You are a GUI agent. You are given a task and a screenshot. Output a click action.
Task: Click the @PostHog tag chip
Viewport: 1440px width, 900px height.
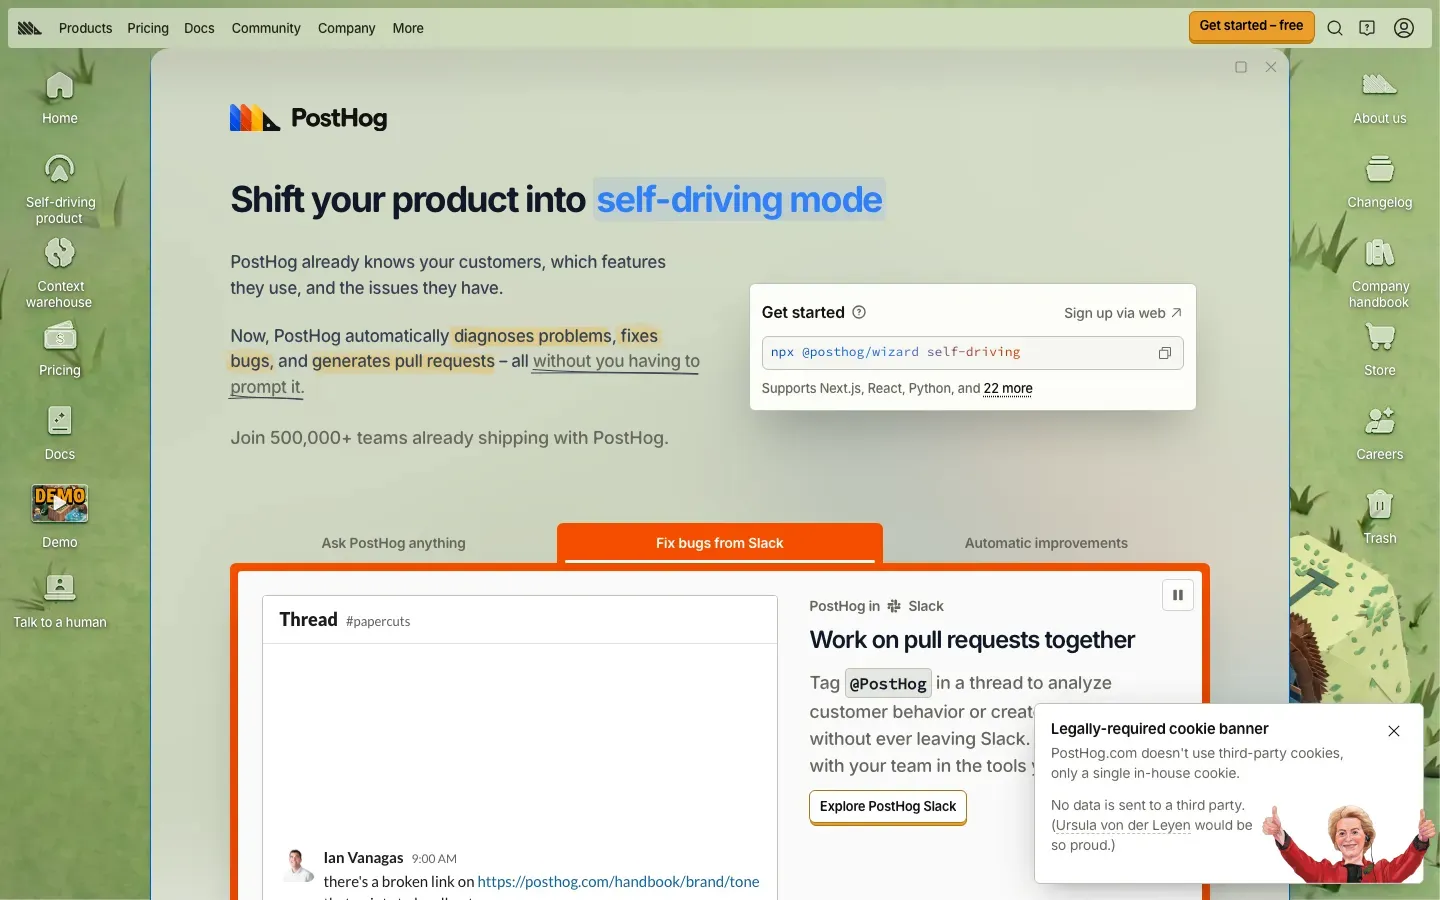(x=888, y=683)
